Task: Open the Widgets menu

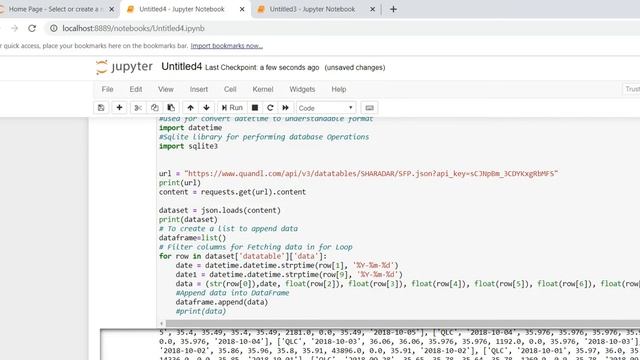Action: (302, 89)
